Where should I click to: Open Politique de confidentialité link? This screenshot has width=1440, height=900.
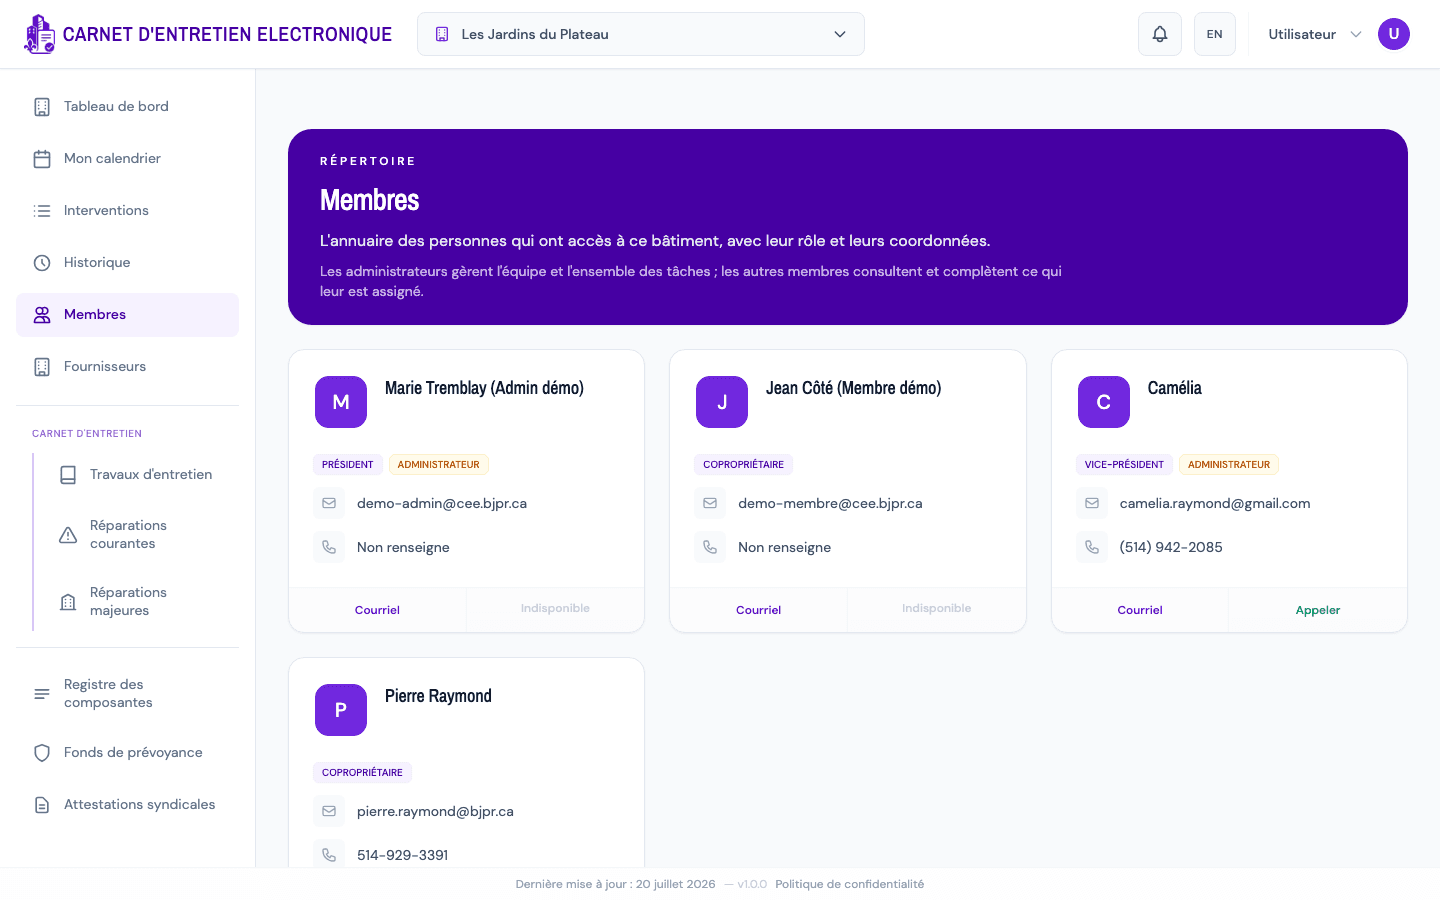[x=850, y=884]
